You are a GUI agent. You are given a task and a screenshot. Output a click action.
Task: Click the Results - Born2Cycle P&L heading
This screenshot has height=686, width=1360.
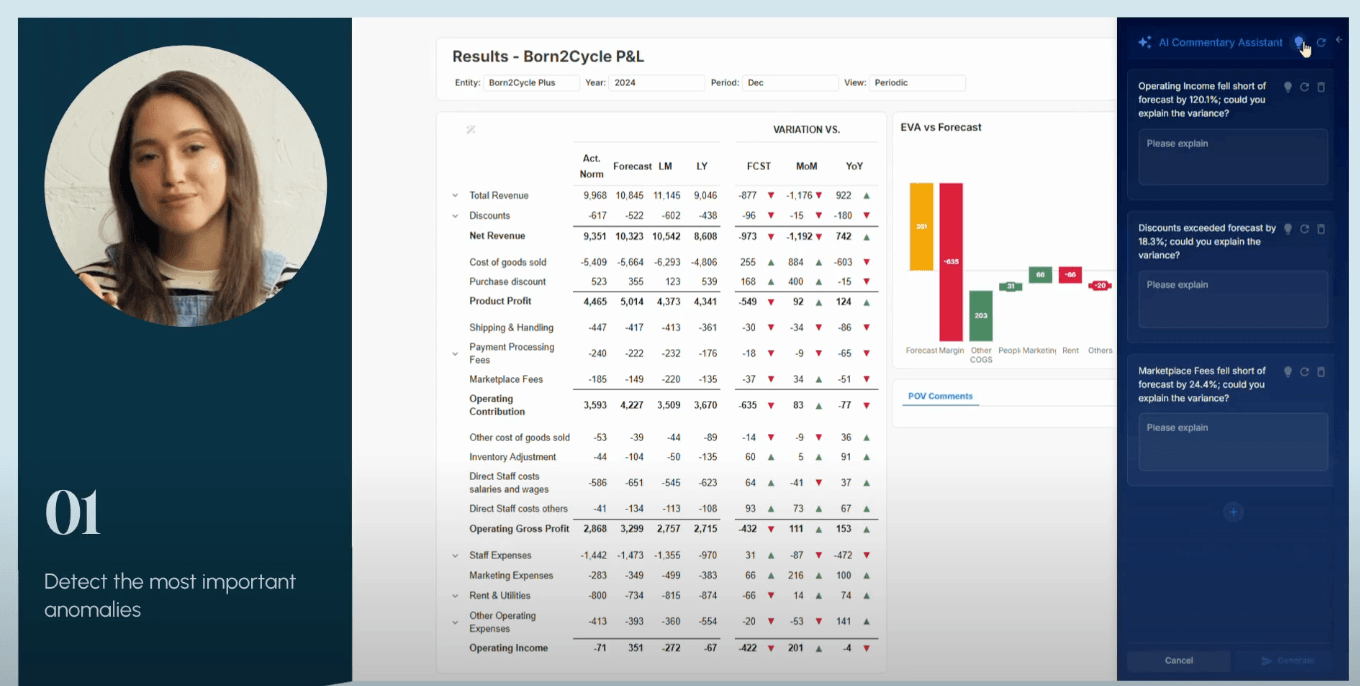pyautogui.click(x=548, y=57)
